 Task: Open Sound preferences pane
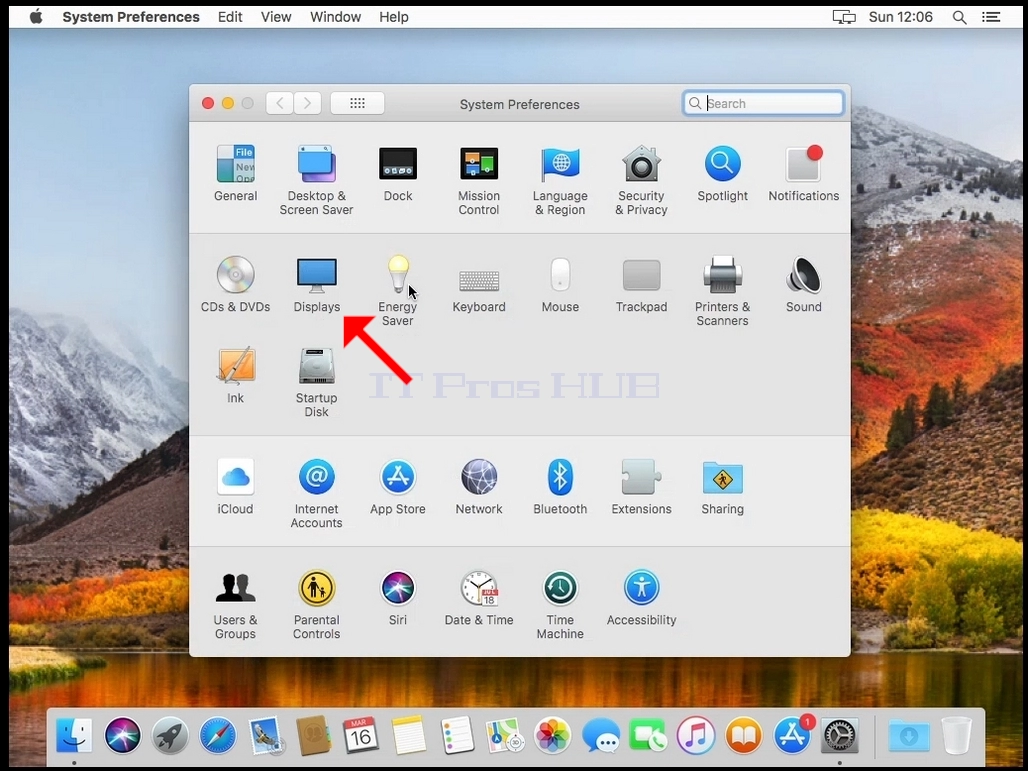pos(804,285)
